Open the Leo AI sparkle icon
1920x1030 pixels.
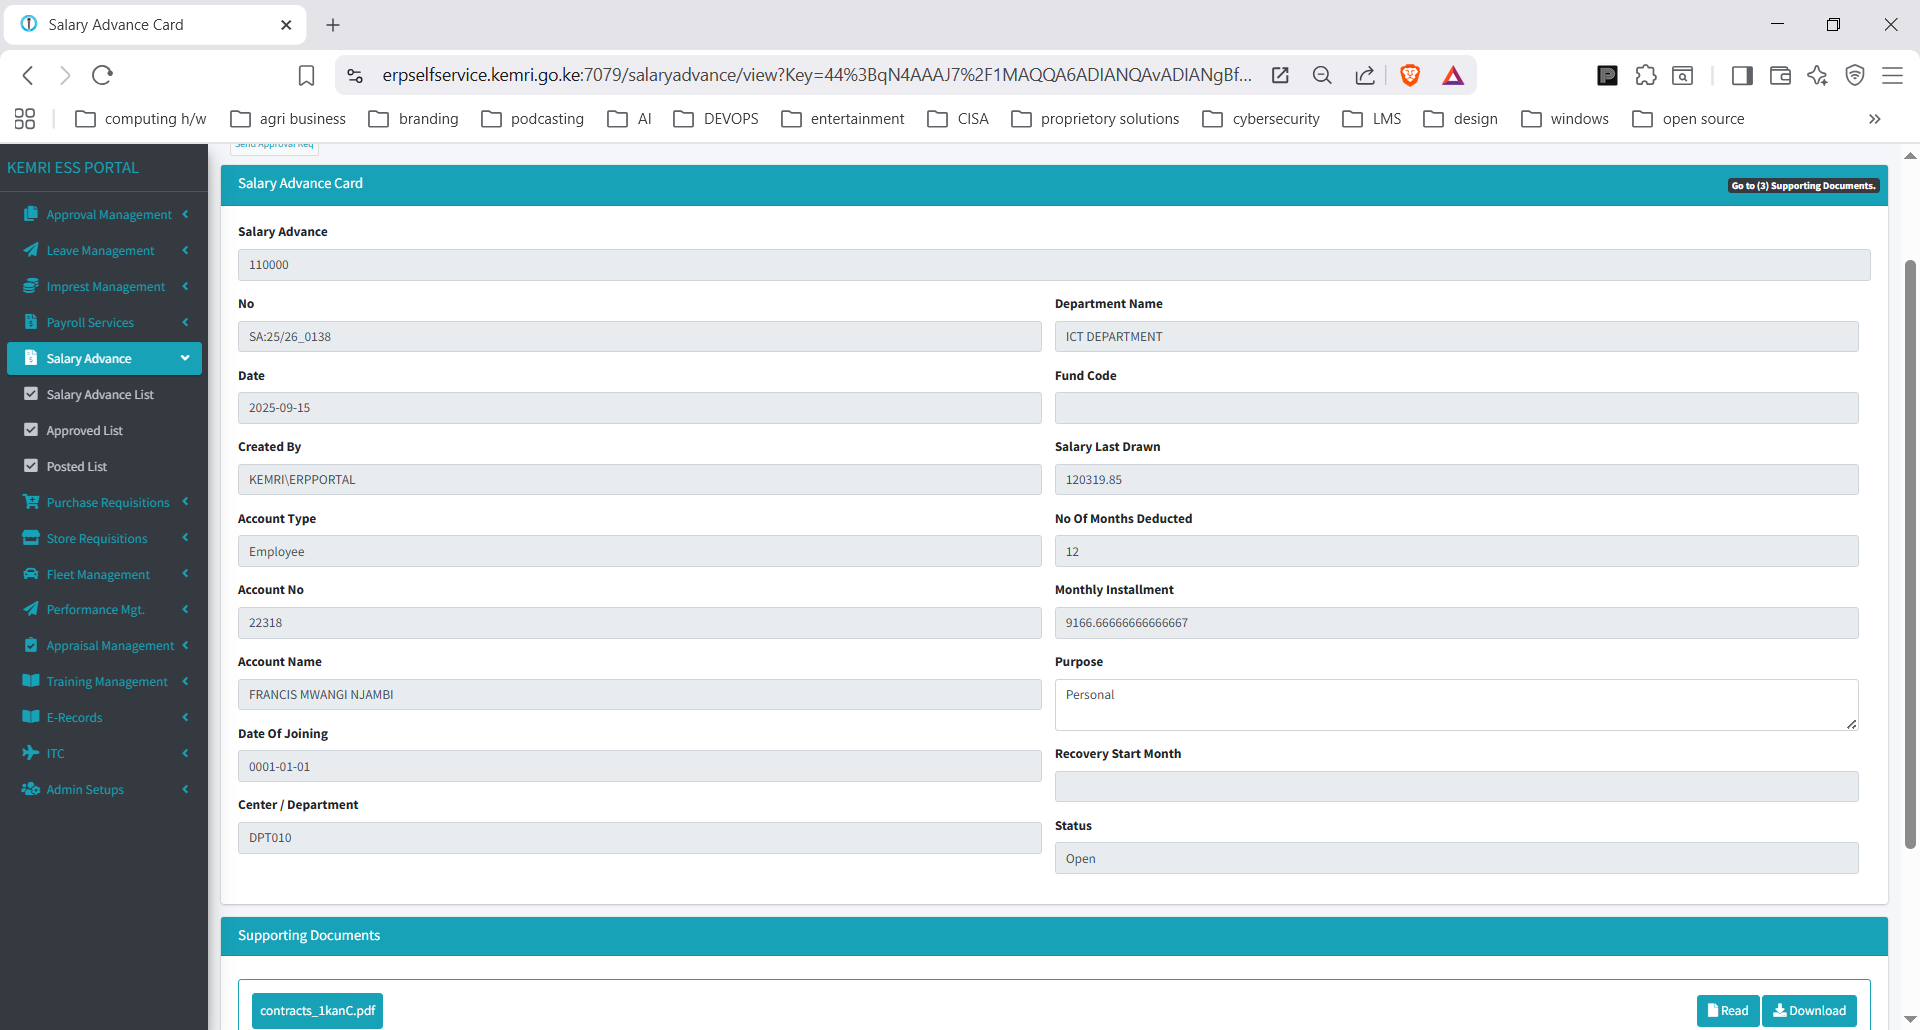1817,75
